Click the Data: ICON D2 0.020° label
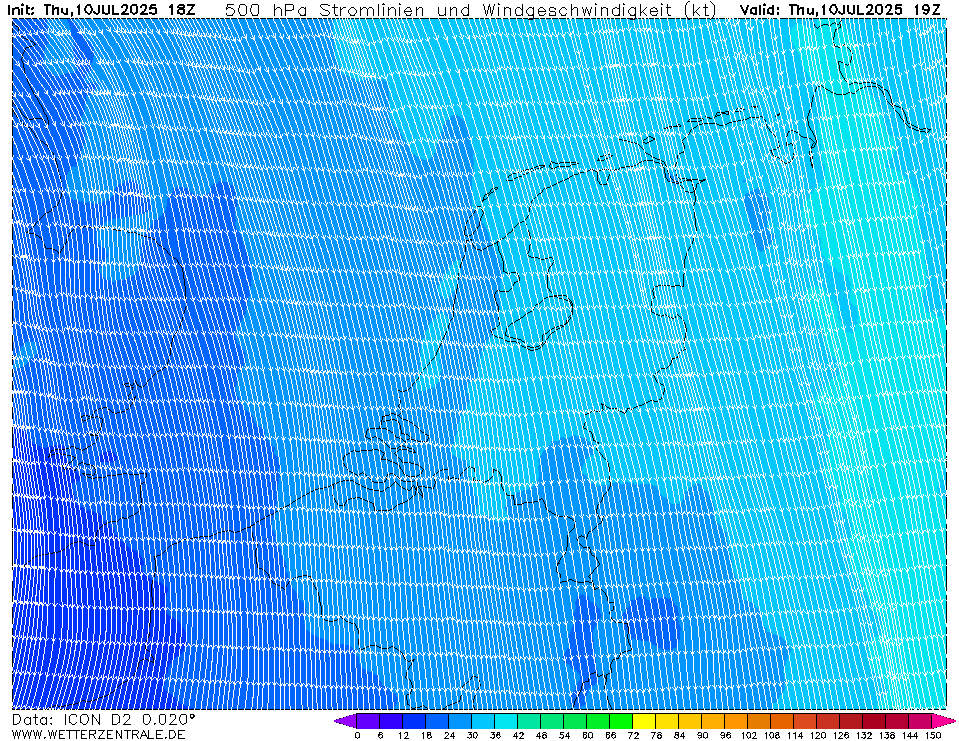 click(x=103, y=720)
